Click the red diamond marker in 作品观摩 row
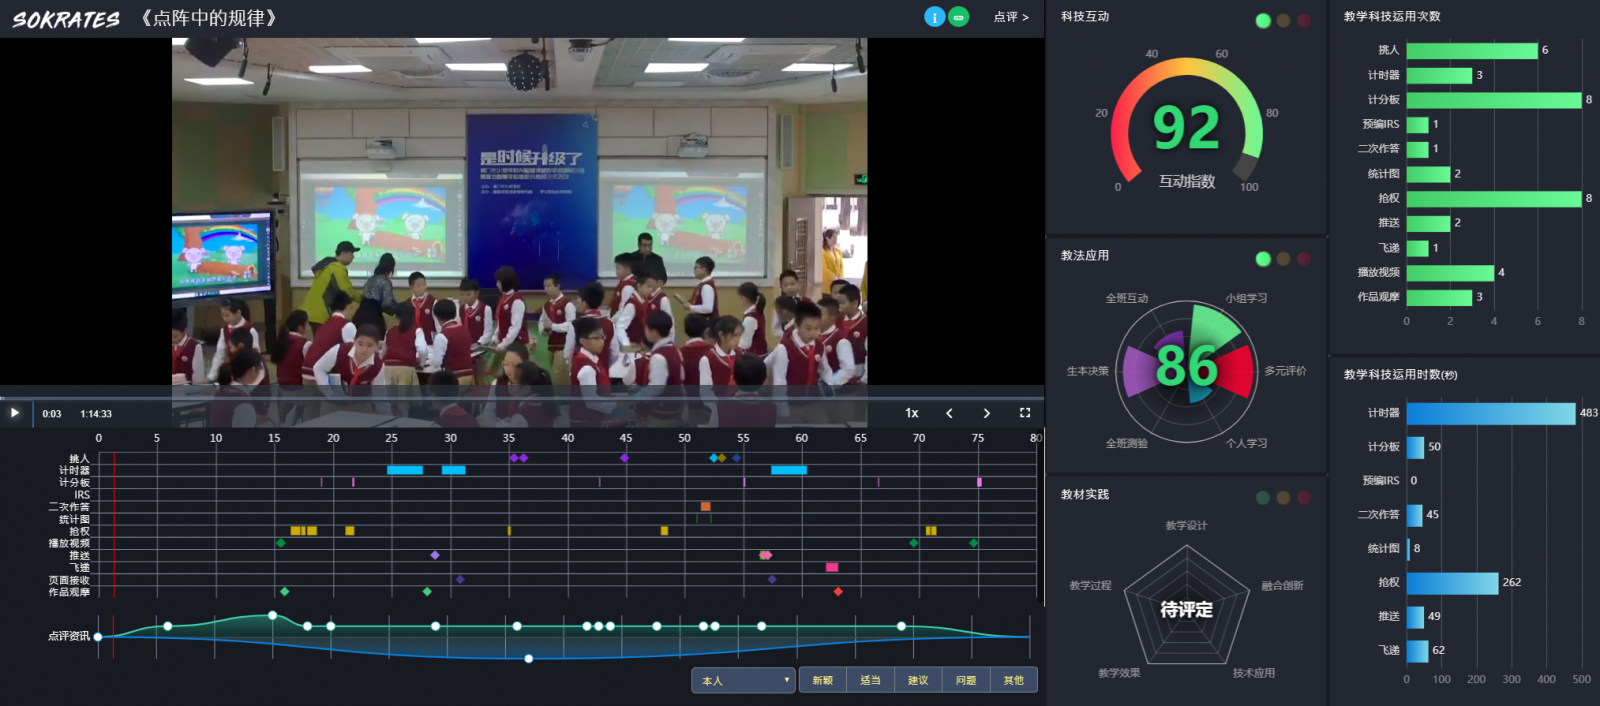This screenshot has height=706, width=1600. 838,592
